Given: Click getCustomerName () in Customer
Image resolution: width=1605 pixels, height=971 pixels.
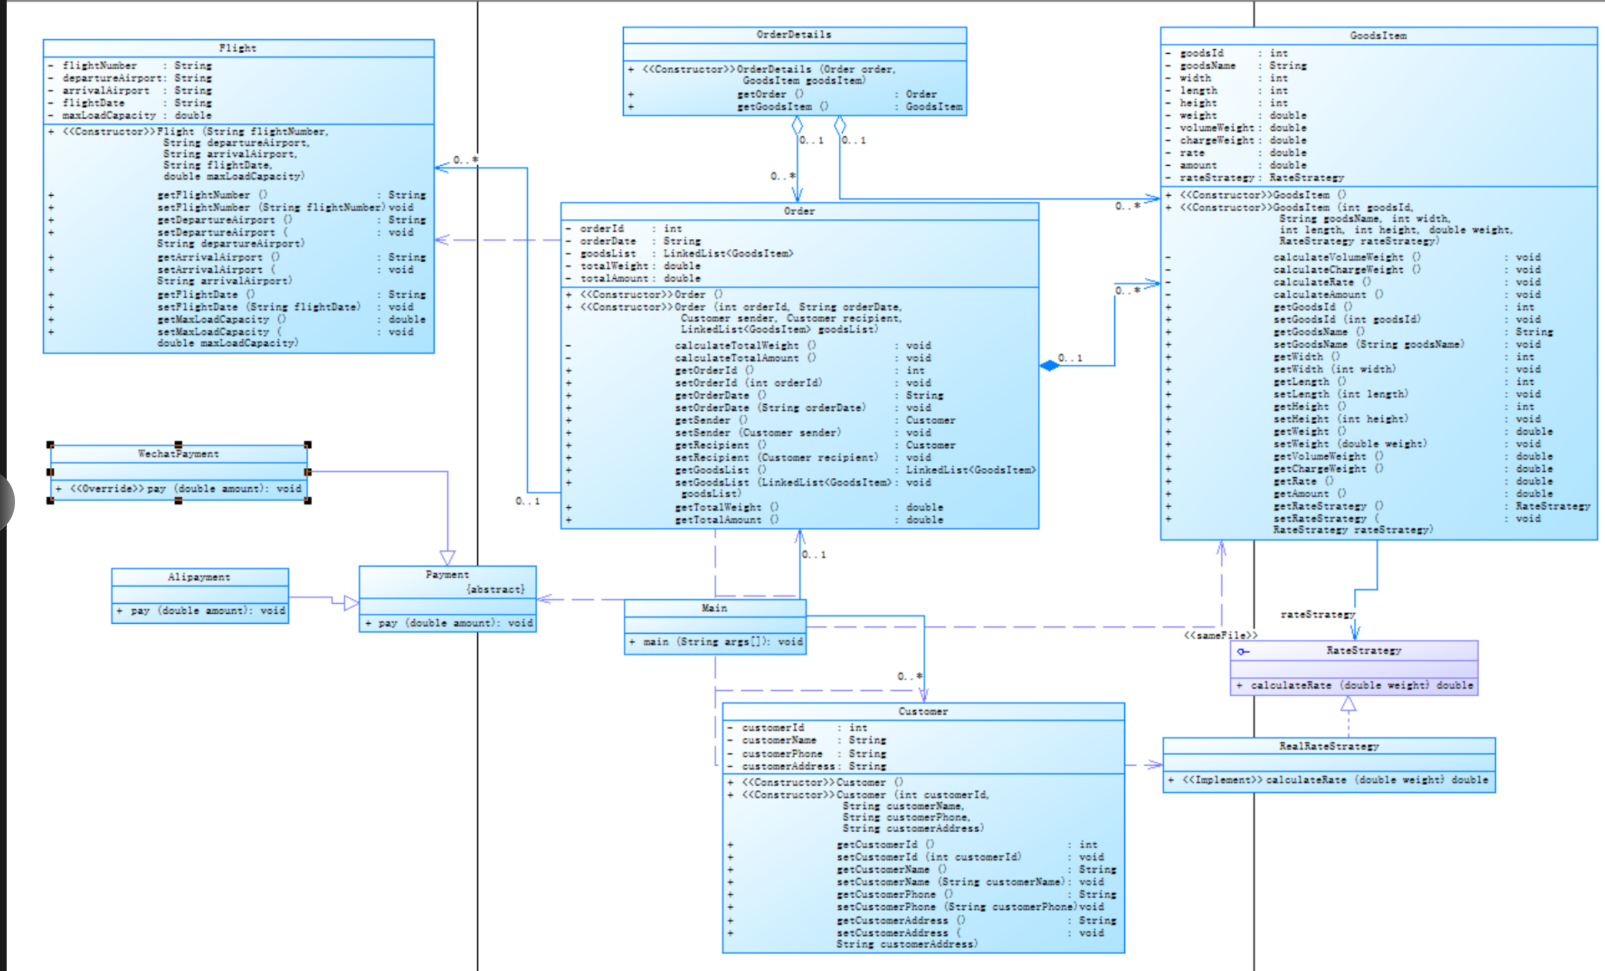Looking at the screenshot, I should click(892, 870).
